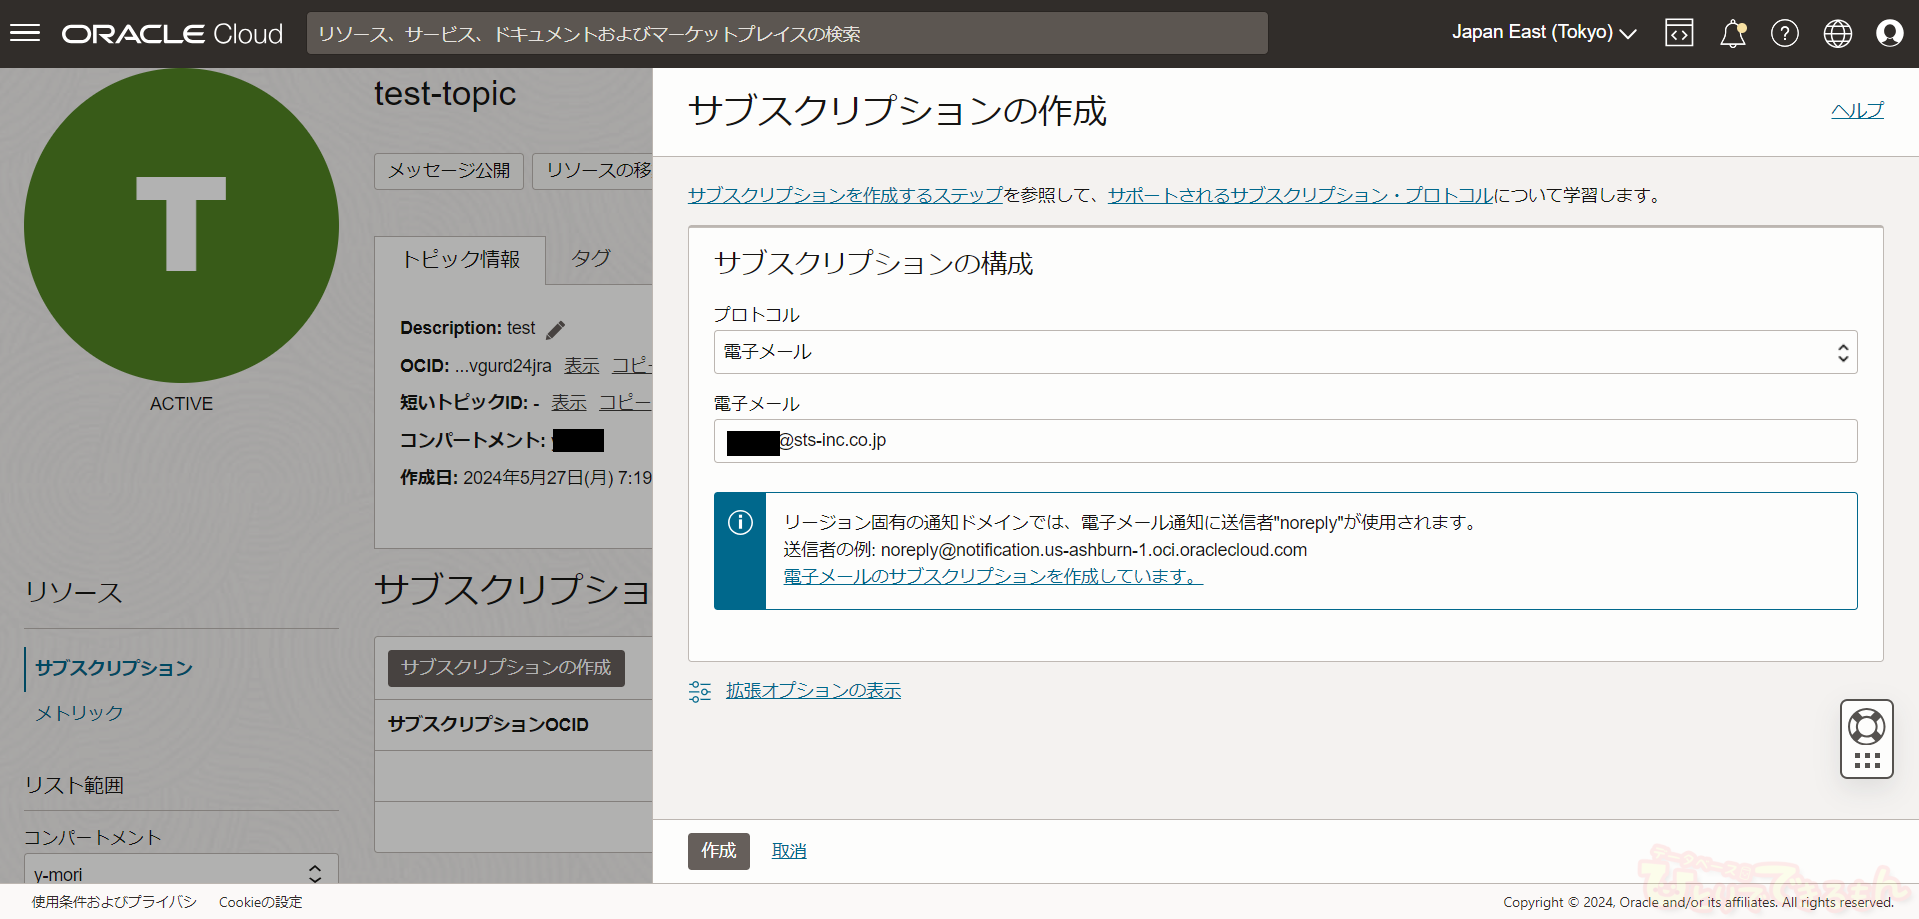Click the help question mark icon
This screenshot has width=1919, height=919.
(x=1785, y=33)
